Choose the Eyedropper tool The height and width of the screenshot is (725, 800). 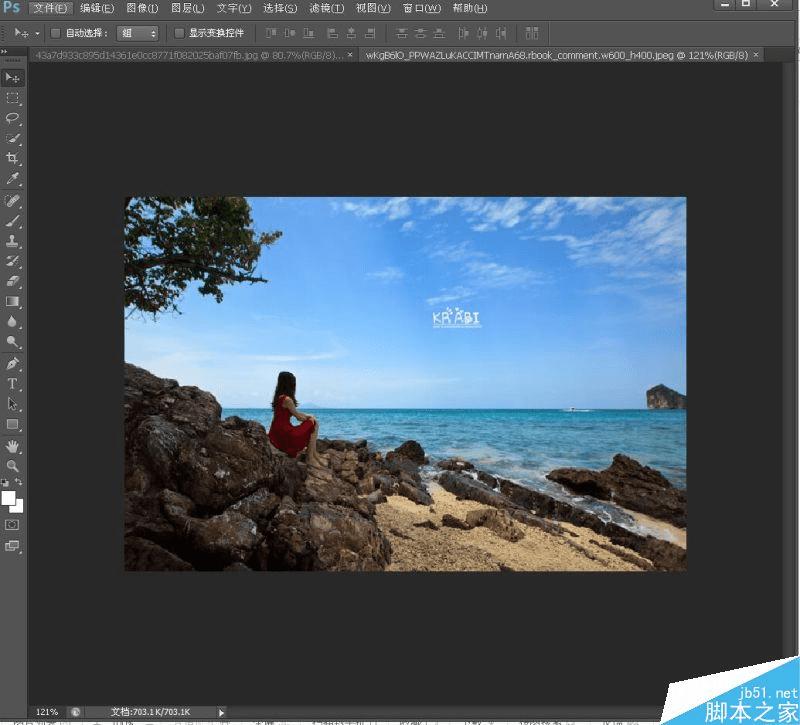click(x=12, y=179)
